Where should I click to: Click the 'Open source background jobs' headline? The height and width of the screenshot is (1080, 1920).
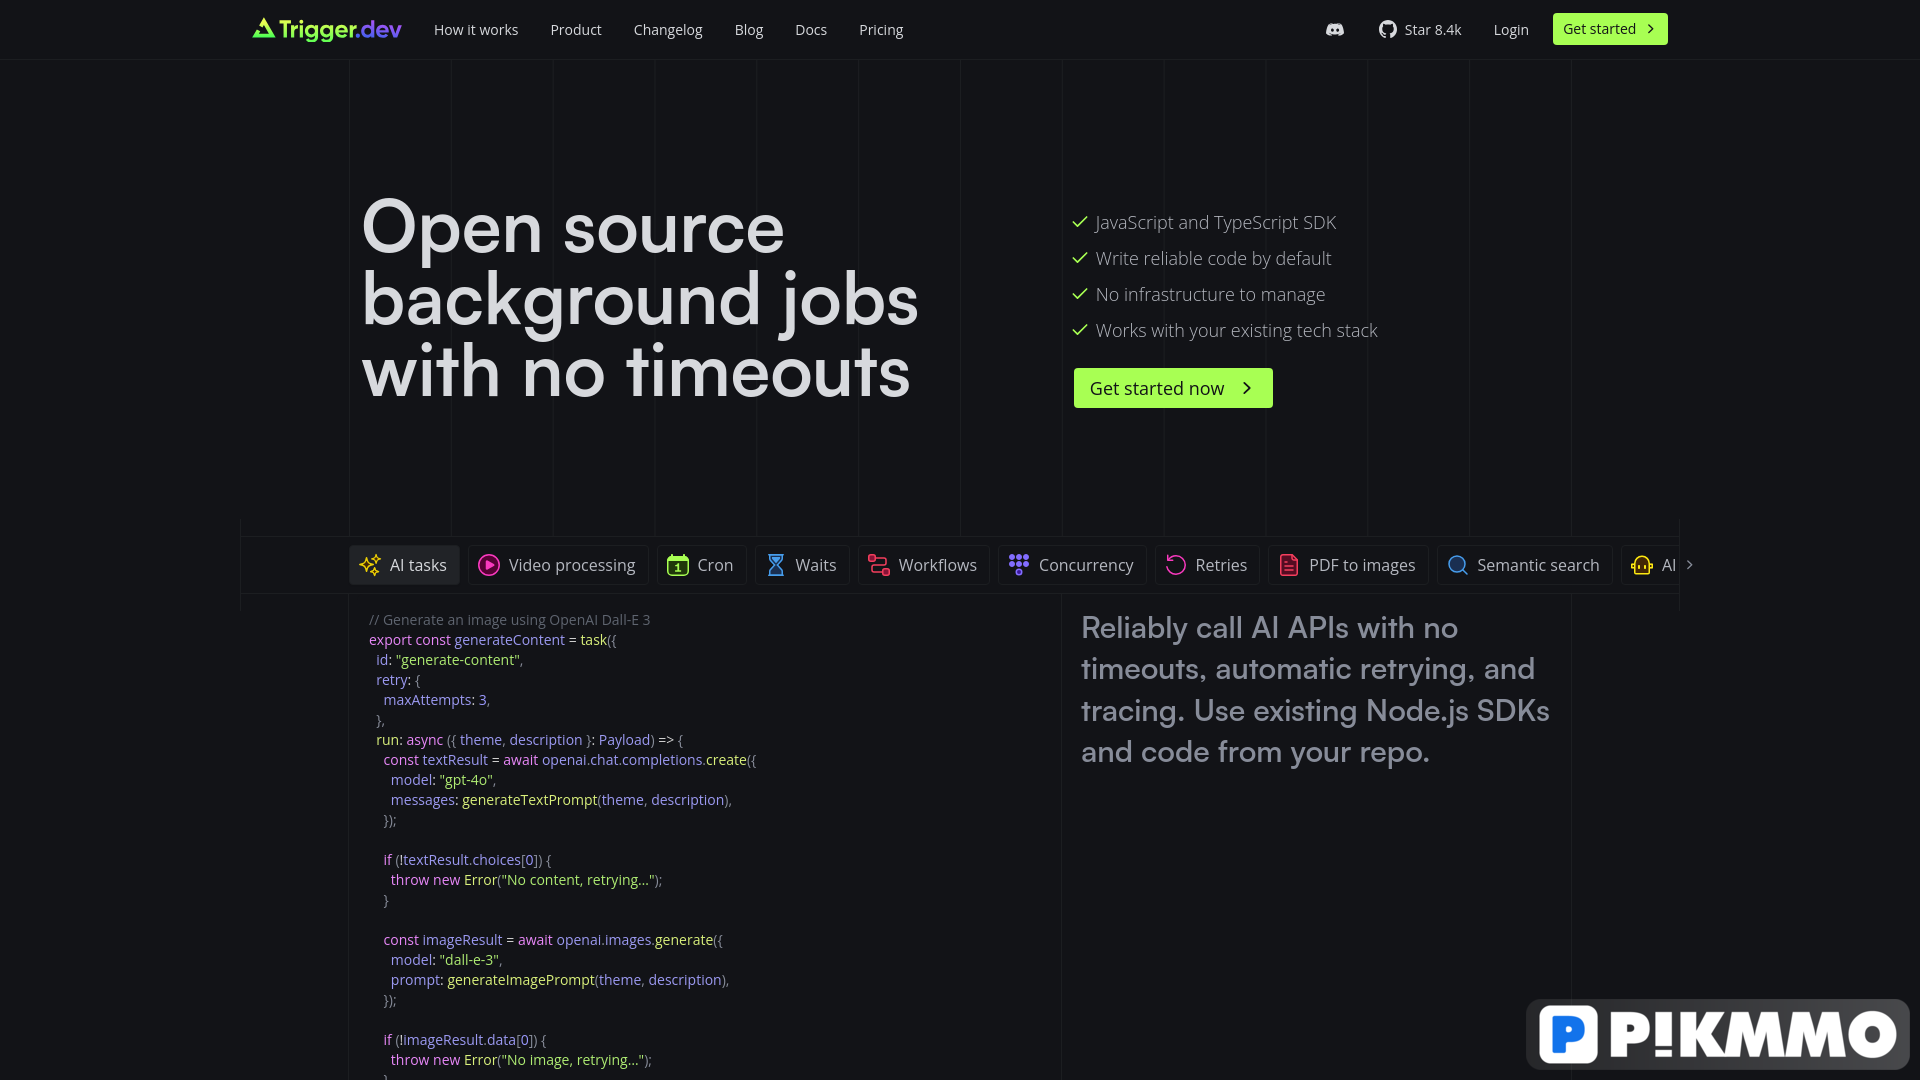point(640,300)
